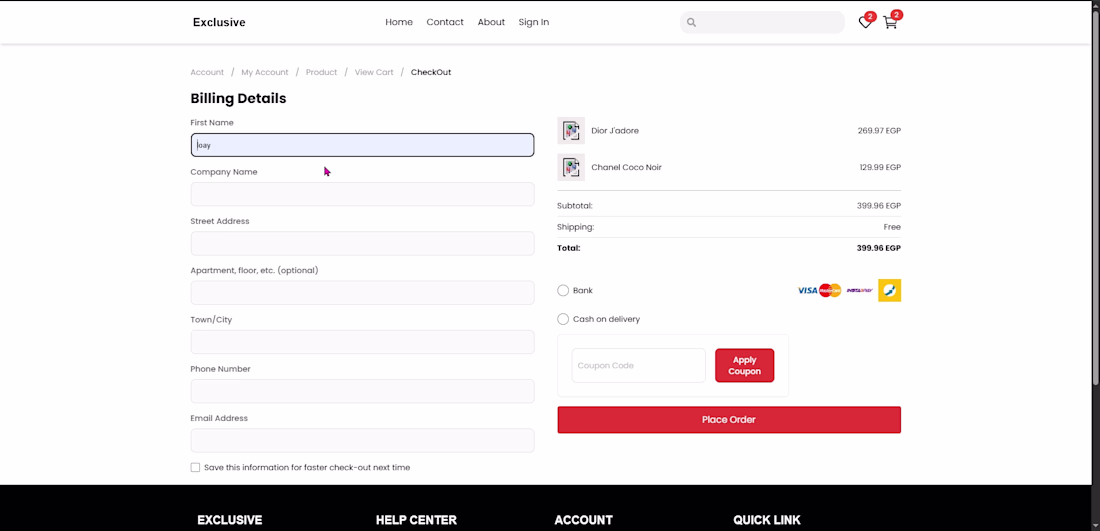Click the Visa payment logo

click(807, 290)
